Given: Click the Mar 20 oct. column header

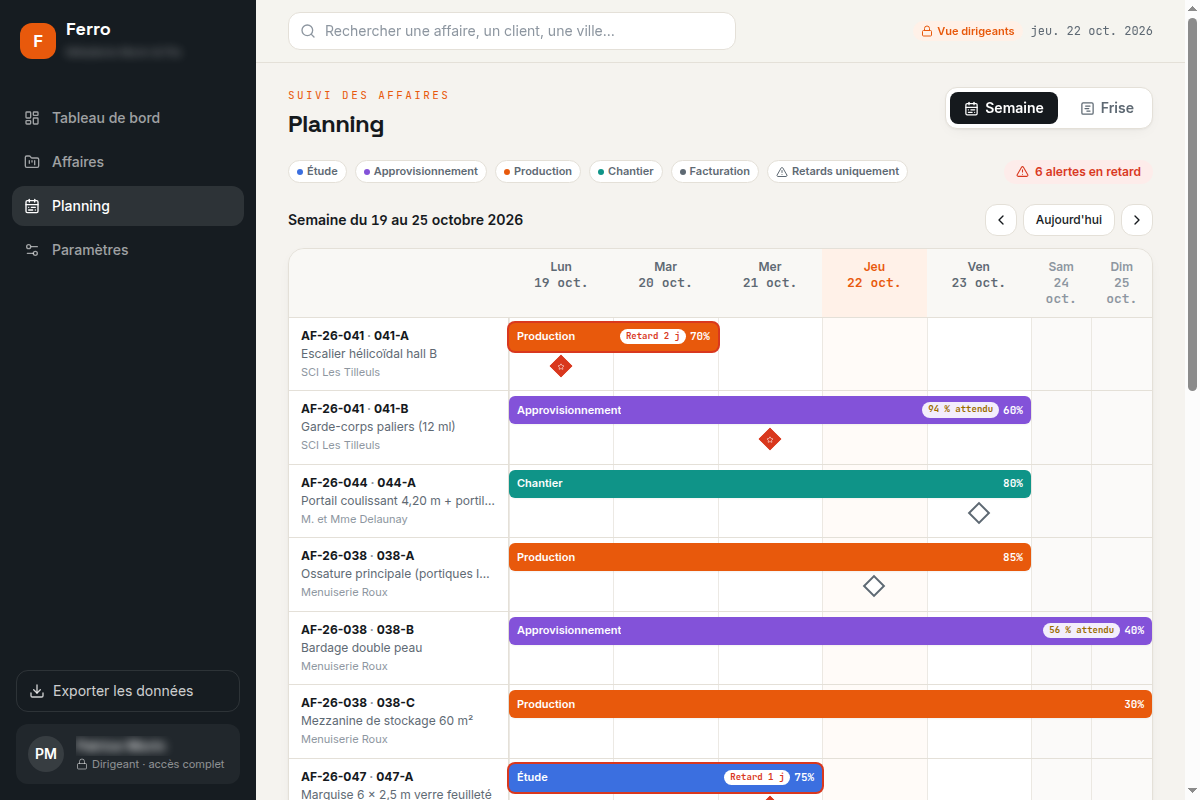Looking at the screenshot, I should click(x=666, y=283).
